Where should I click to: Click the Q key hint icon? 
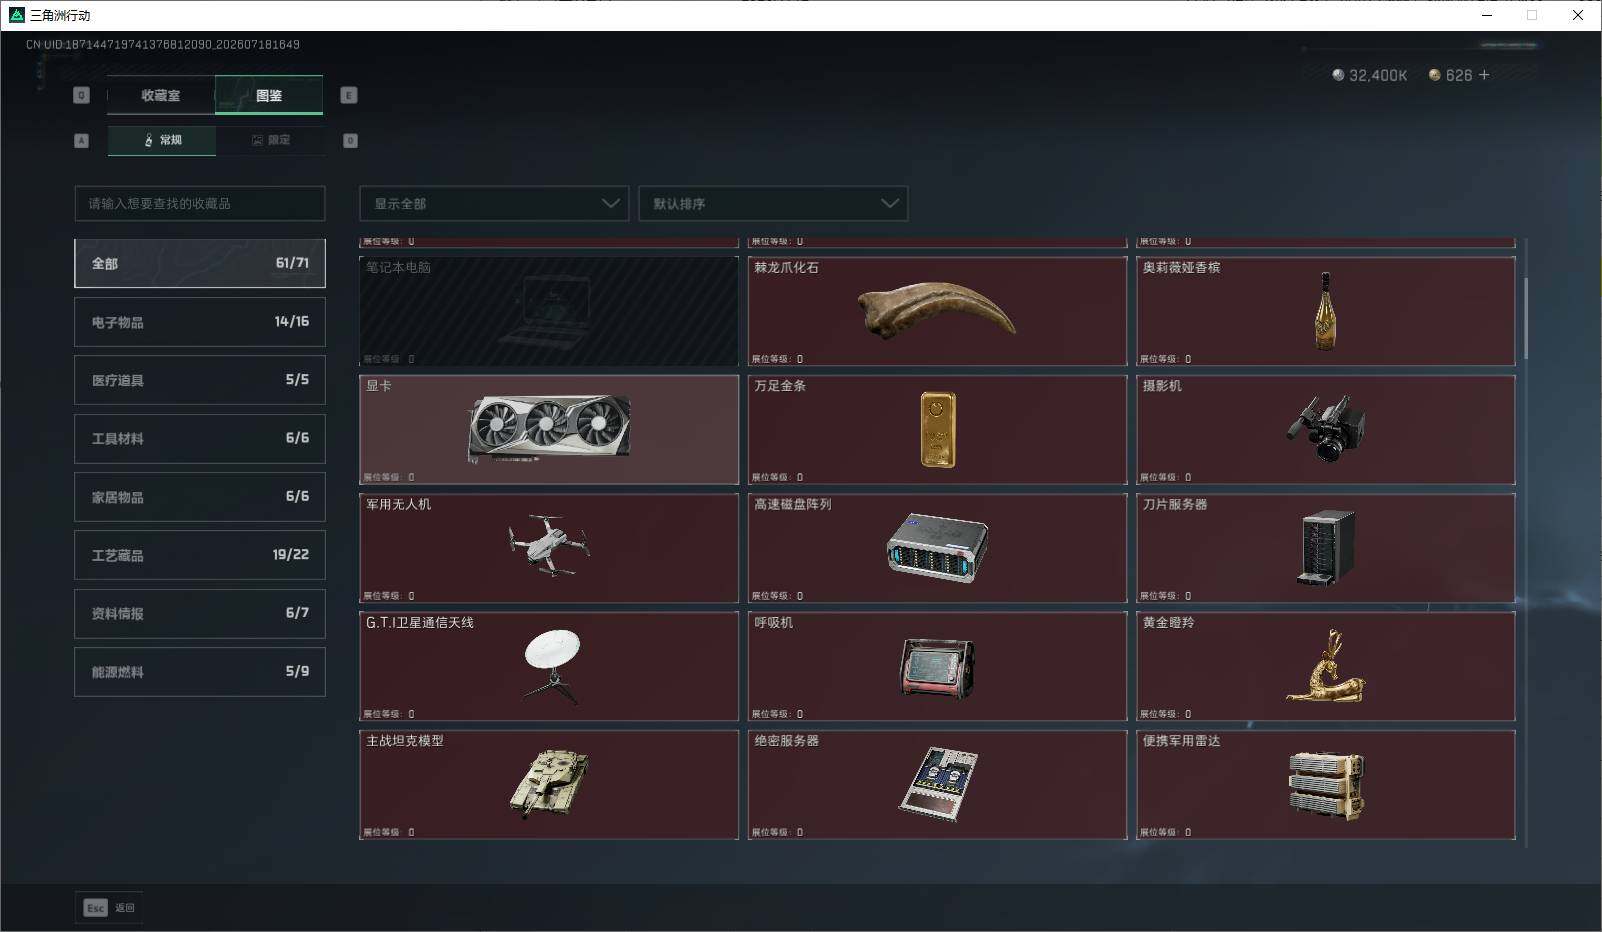point(82,95)
